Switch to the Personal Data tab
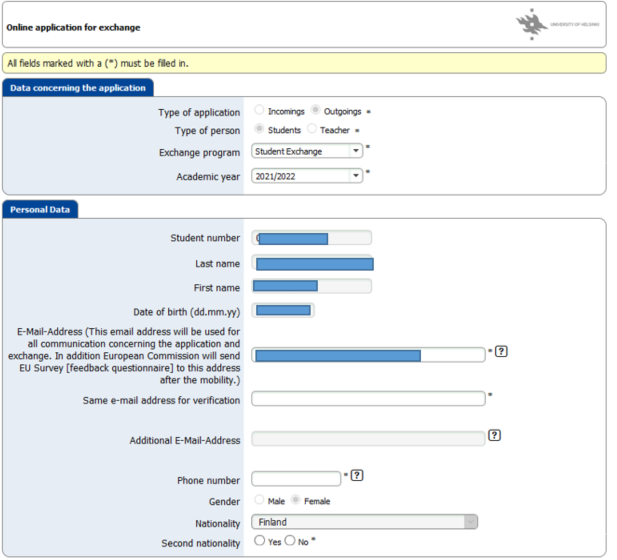617x560 pixels. click(x=41, y=209)
